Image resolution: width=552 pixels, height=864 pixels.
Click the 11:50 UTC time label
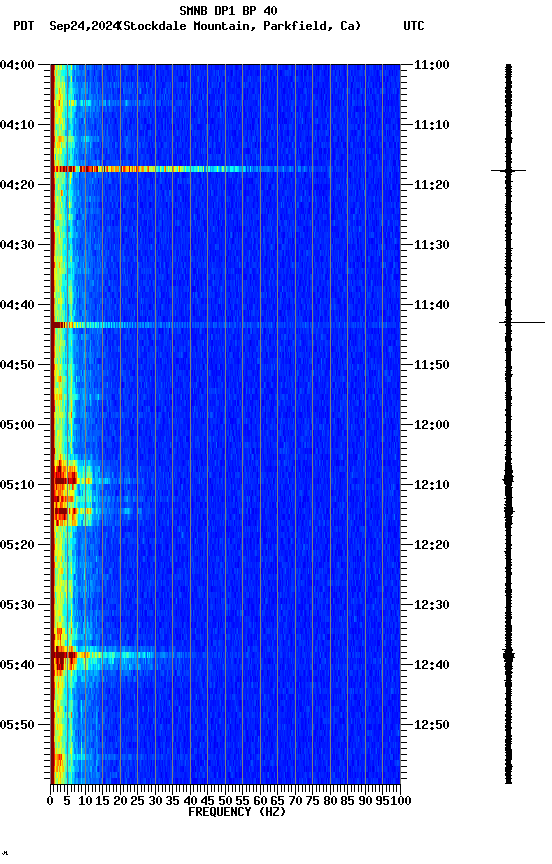click(x=431, y=365)
